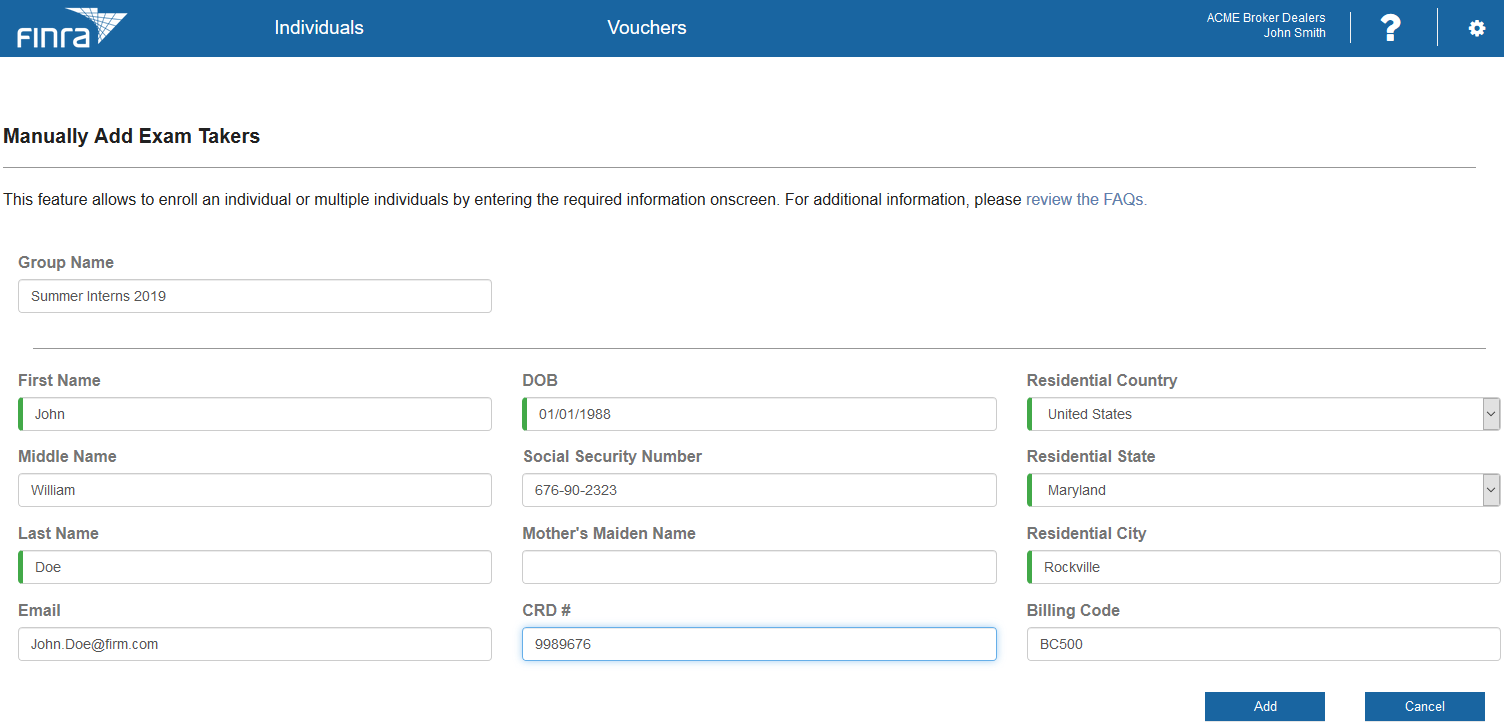
Task: Focus the First Name field
Action: (255, 414)
